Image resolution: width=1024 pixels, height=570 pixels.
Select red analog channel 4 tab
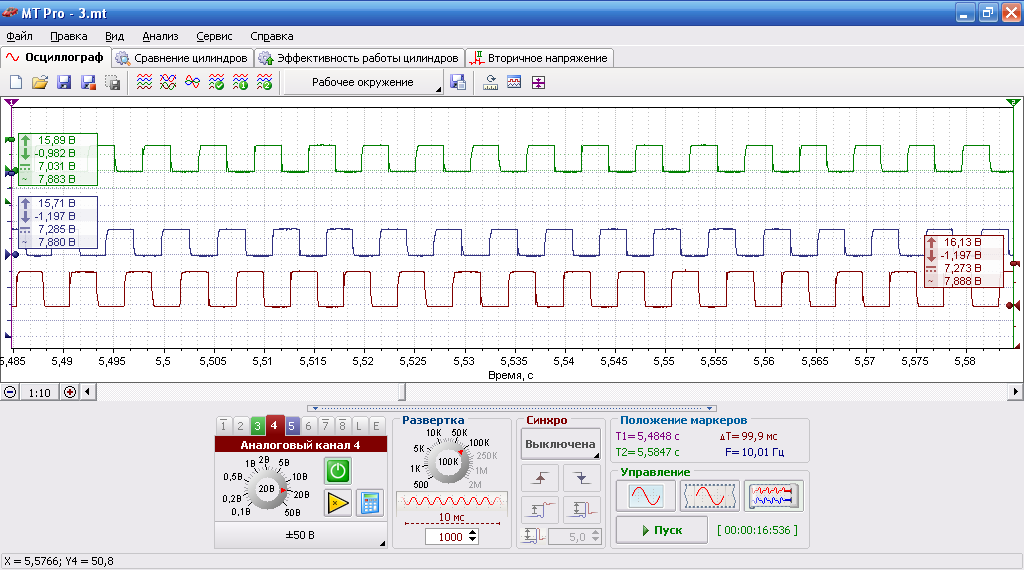point(274,425)
